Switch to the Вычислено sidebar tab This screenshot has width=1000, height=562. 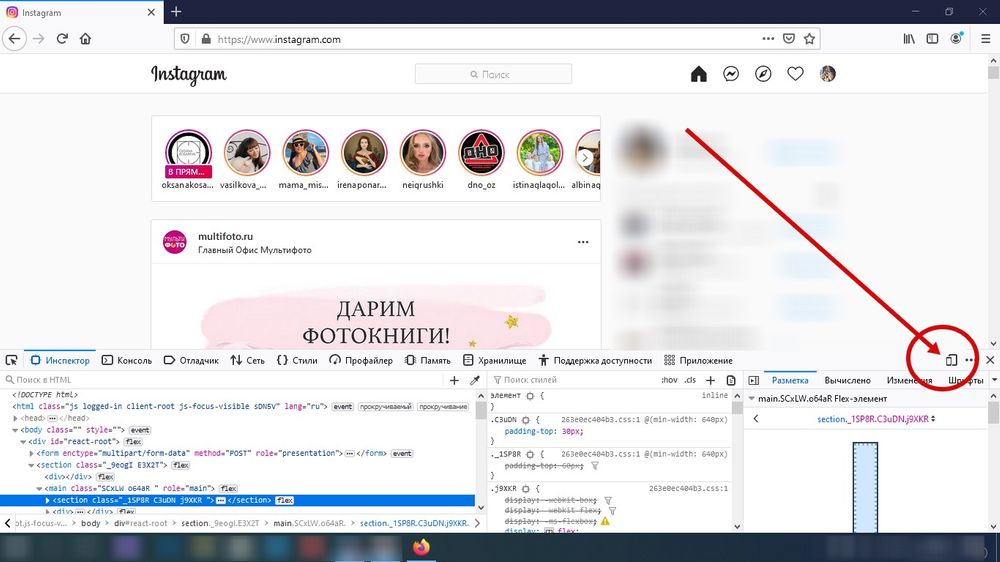coord(847,380)
